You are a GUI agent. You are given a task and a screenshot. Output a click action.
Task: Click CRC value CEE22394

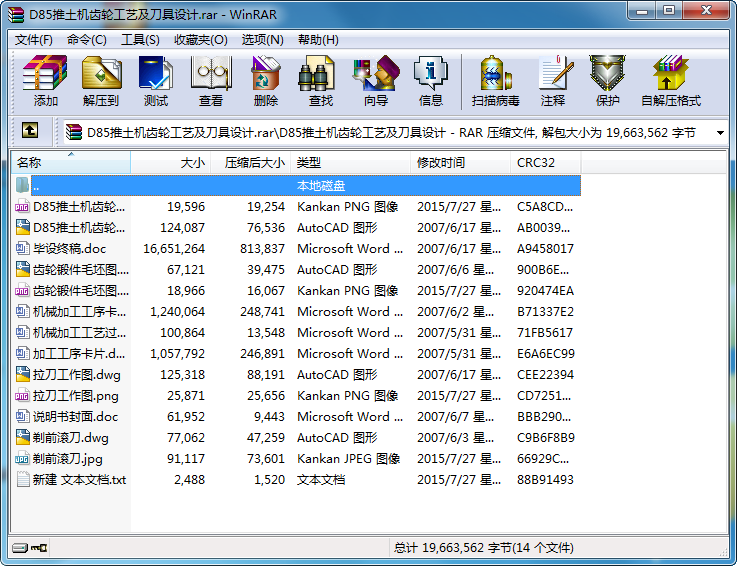tap(545, 375)
